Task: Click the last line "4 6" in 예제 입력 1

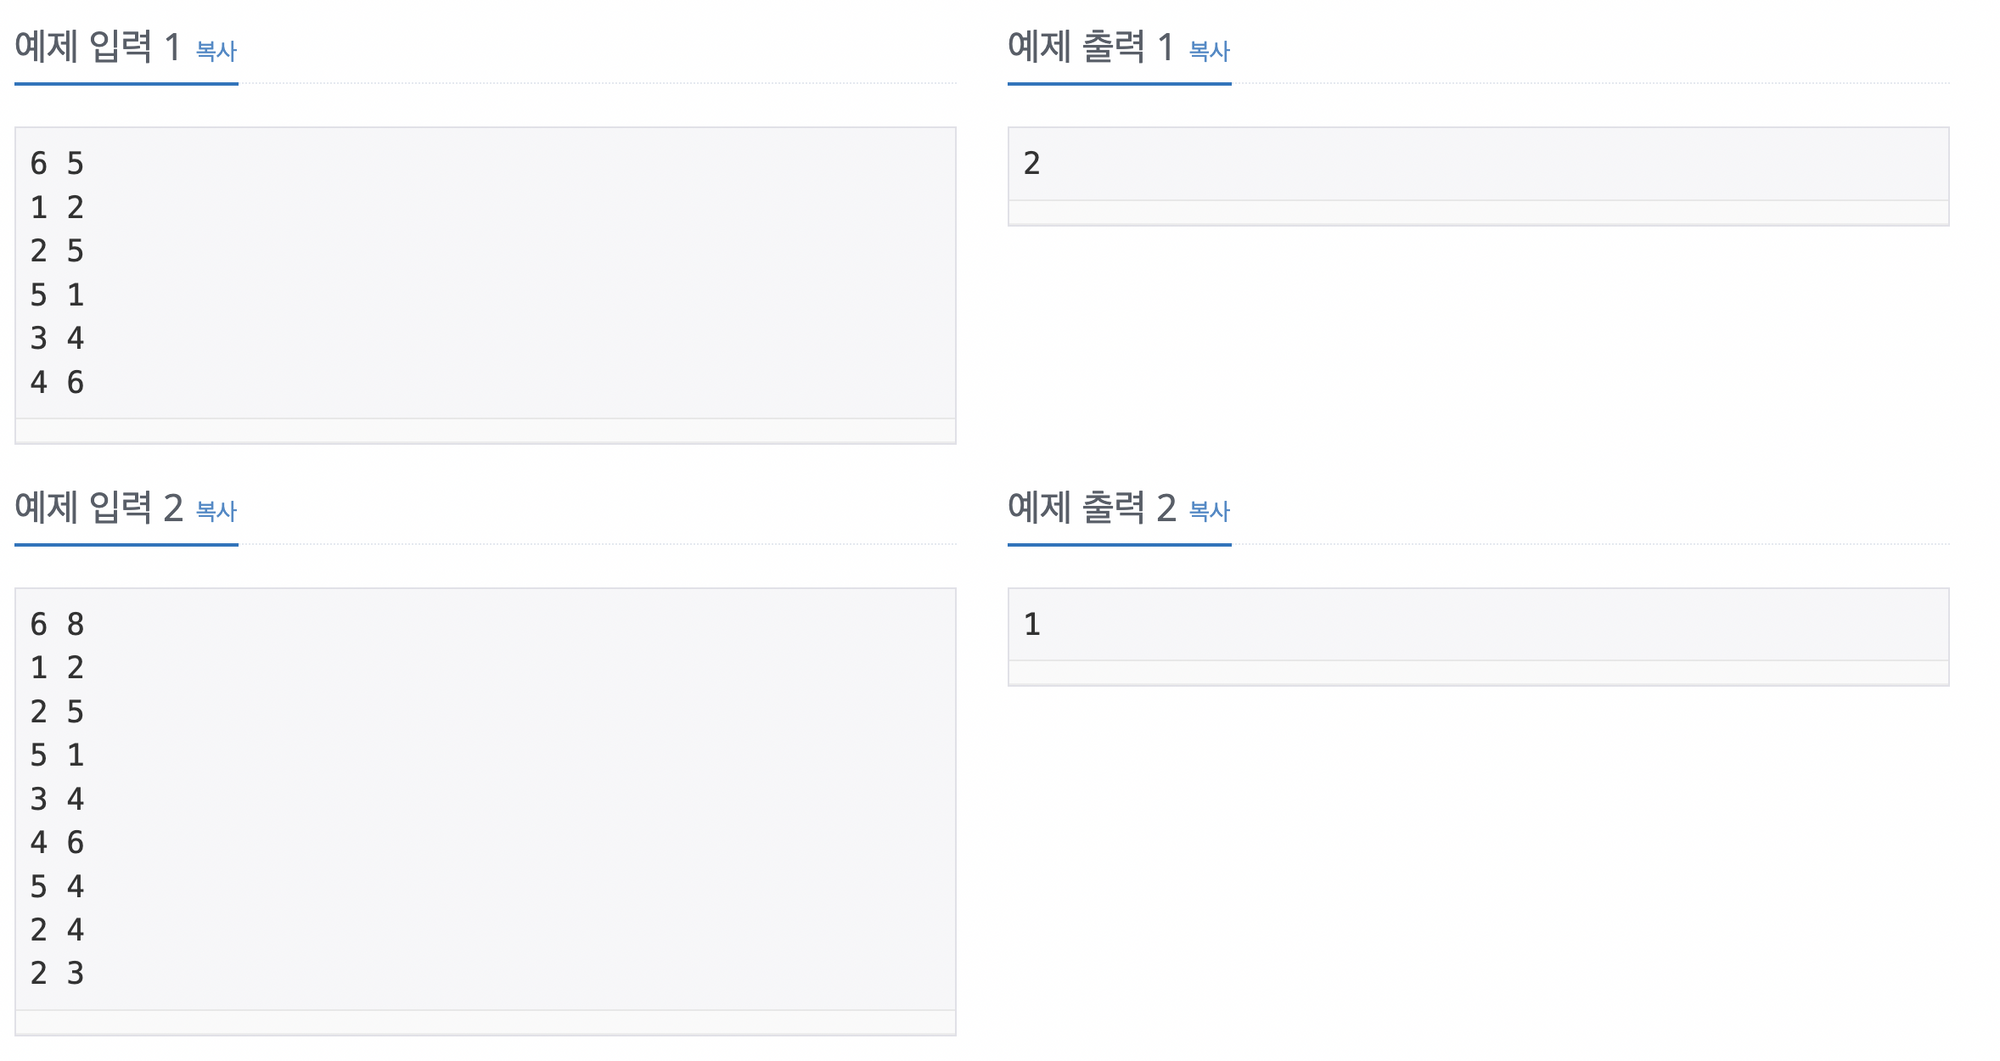Action: point(57,382)
